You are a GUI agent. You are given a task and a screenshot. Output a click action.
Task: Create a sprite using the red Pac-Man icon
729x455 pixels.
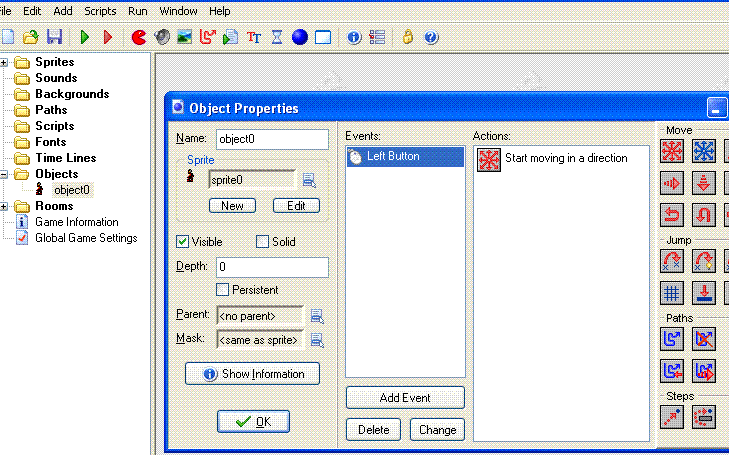point(139,37)
